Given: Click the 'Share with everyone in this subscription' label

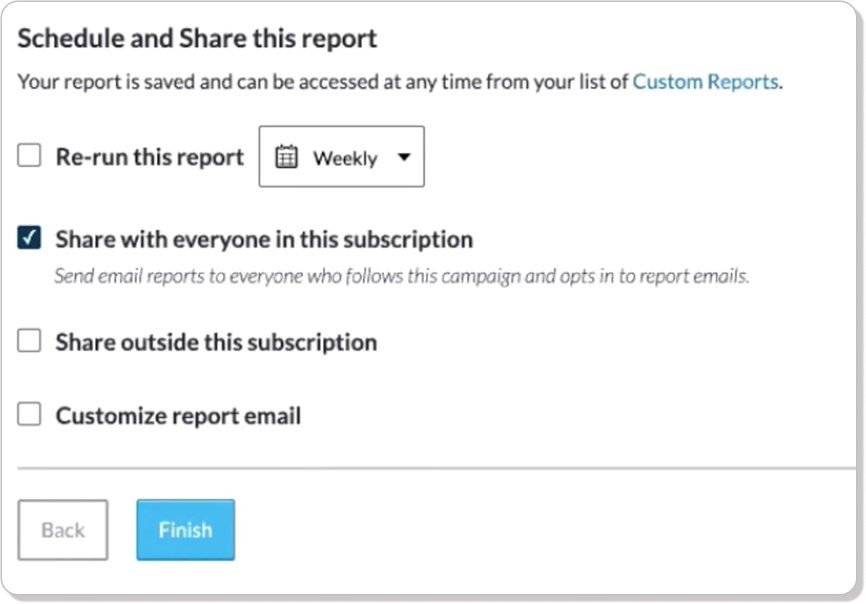Looking at the screenshot, I should 264,240.
